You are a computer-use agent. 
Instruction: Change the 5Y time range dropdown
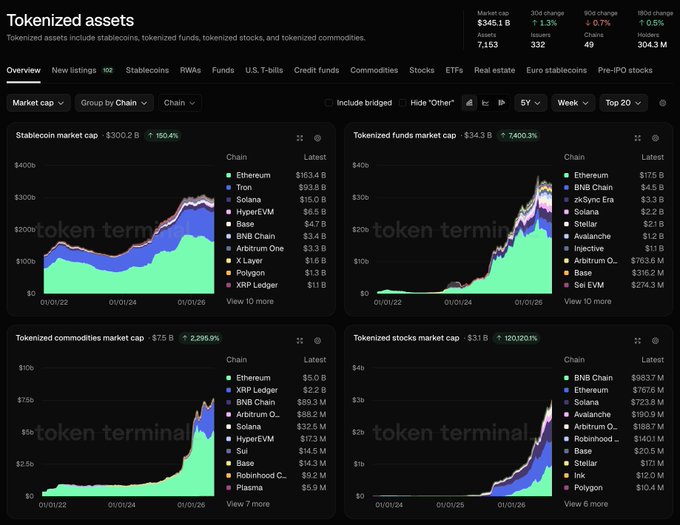click(x=530, y=103)
